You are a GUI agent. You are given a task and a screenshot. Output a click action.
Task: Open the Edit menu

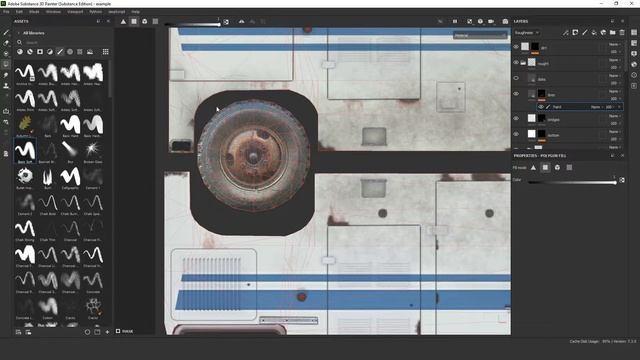[19, 12]
